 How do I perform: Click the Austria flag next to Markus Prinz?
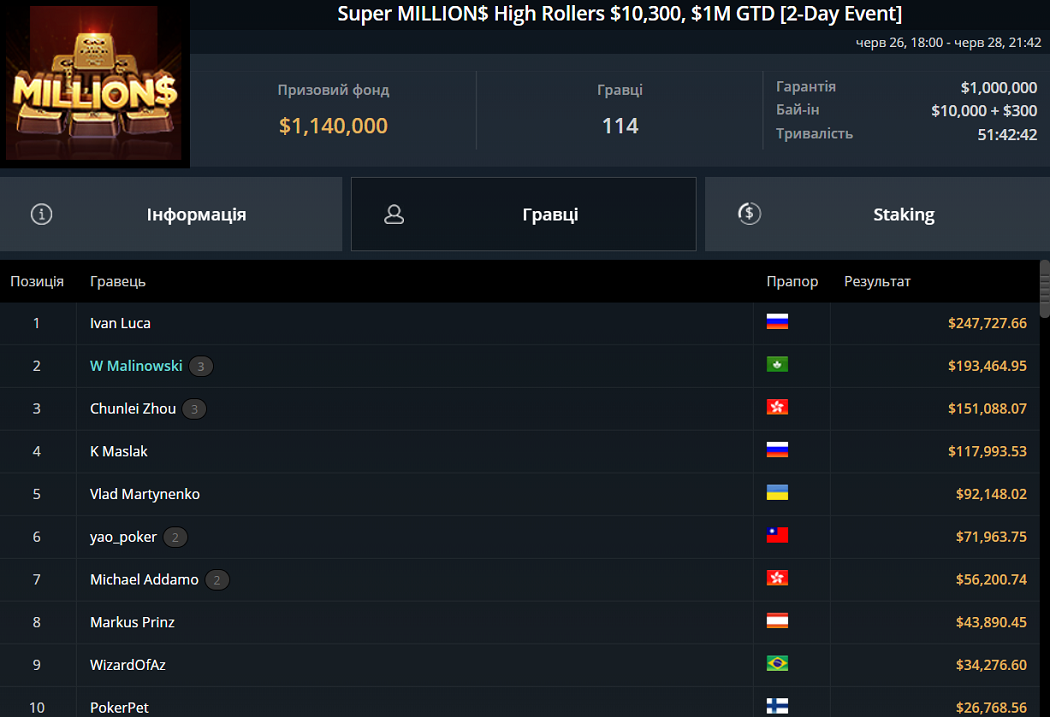(778, 620)
